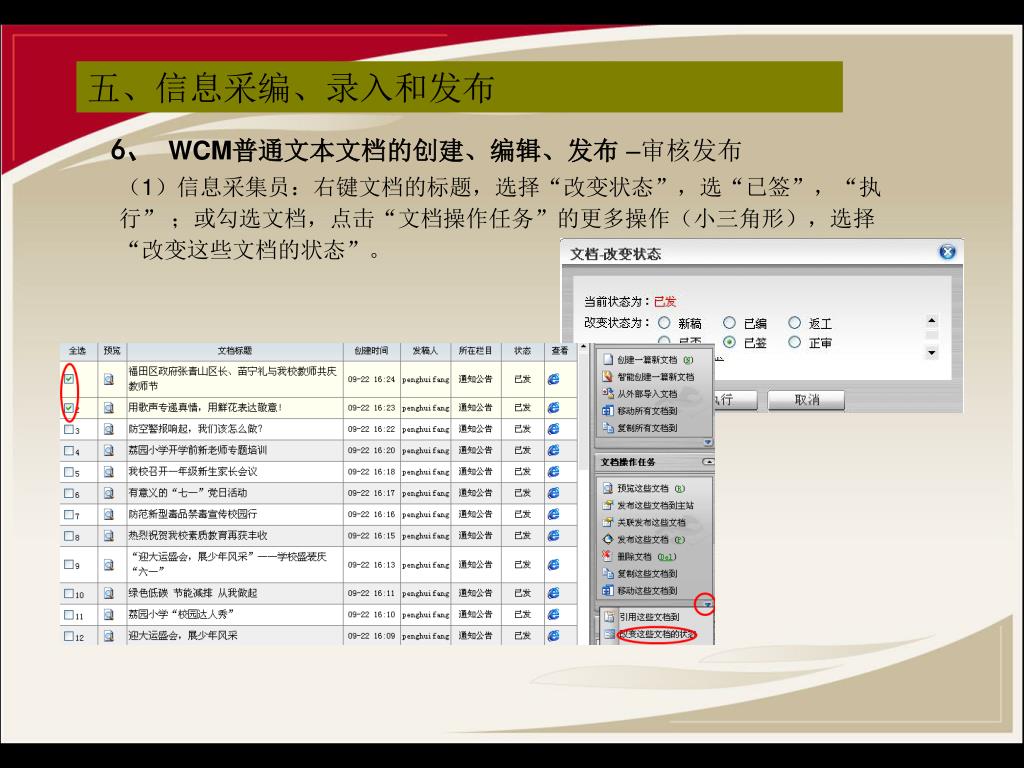
Task: Click IE view icon in 16:09 row
Action: [554, 635]
